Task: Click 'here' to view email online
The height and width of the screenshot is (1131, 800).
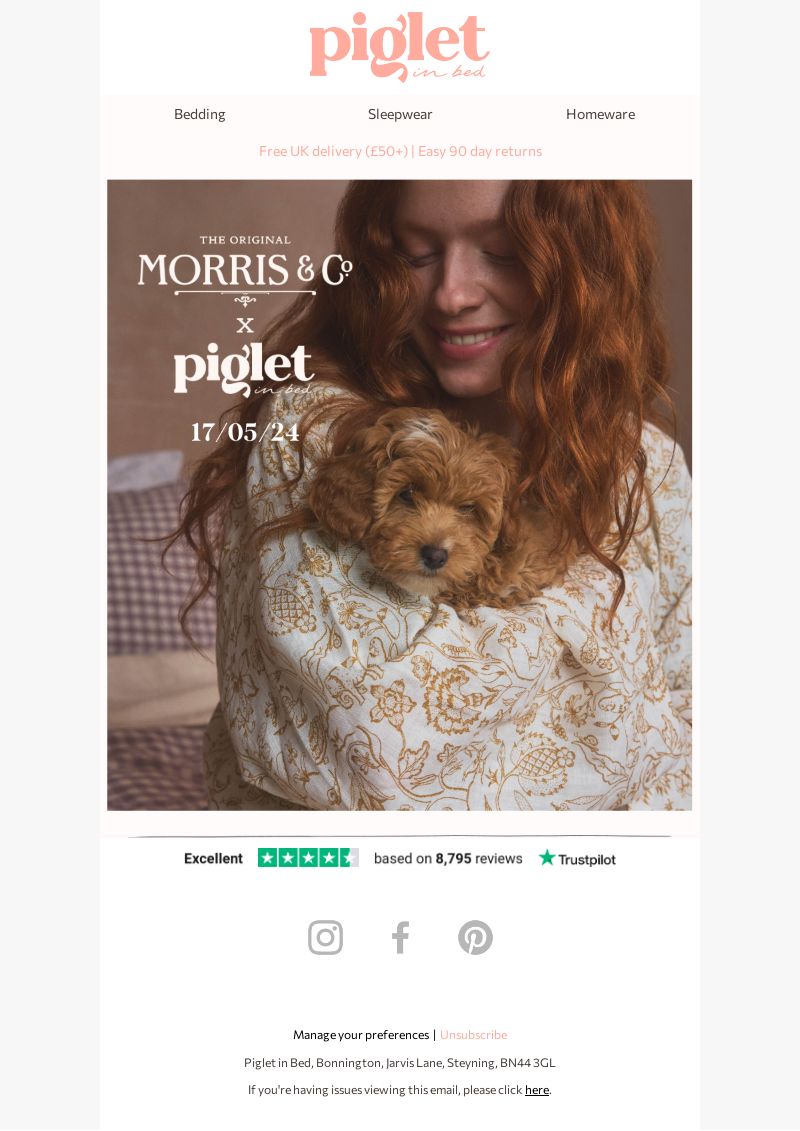Action: (537, 1090)
